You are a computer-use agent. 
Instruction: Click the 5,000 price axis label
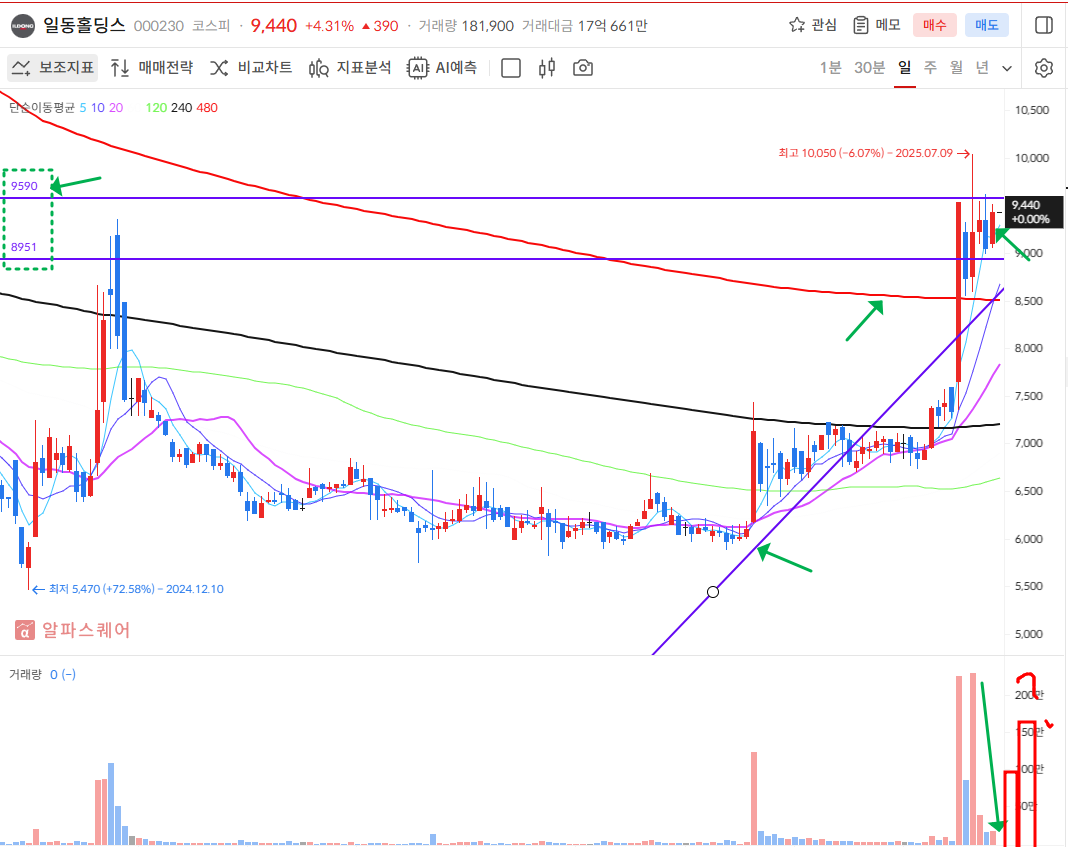[1028, 634]
